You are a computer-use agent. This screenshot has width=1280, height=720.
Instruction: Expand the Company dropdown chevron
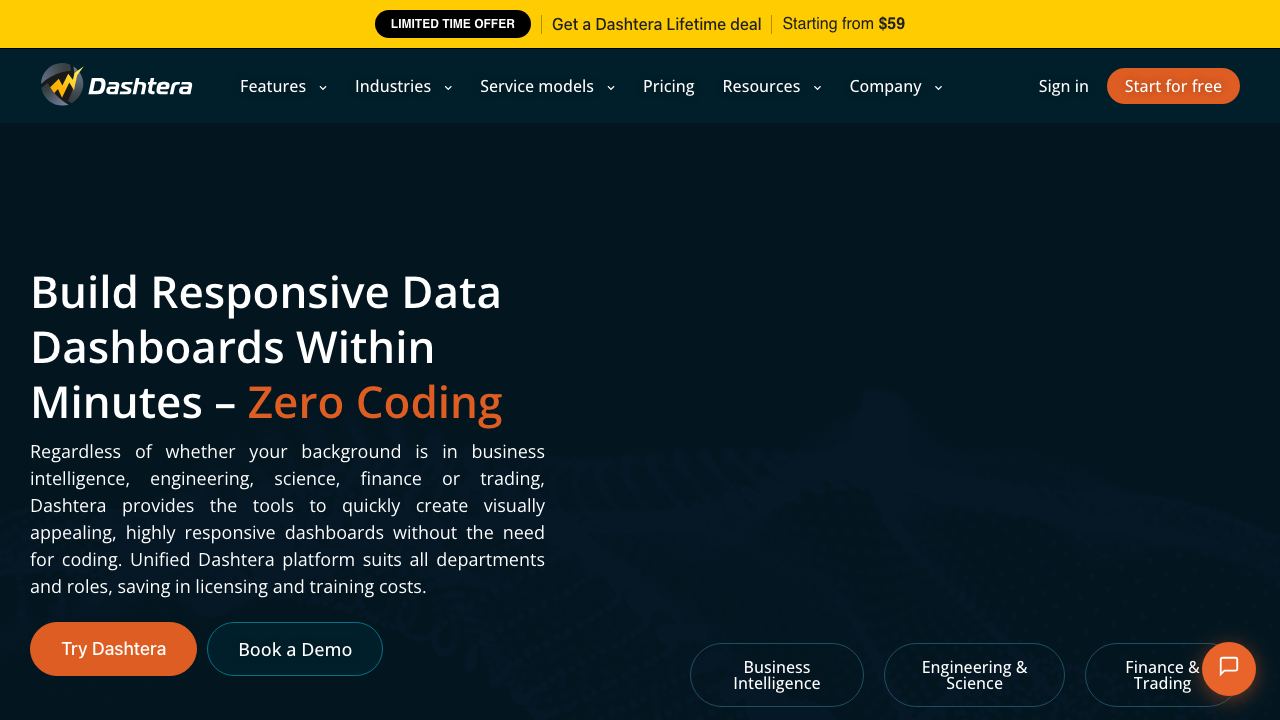pyautogui.click(x=938, y=87)
